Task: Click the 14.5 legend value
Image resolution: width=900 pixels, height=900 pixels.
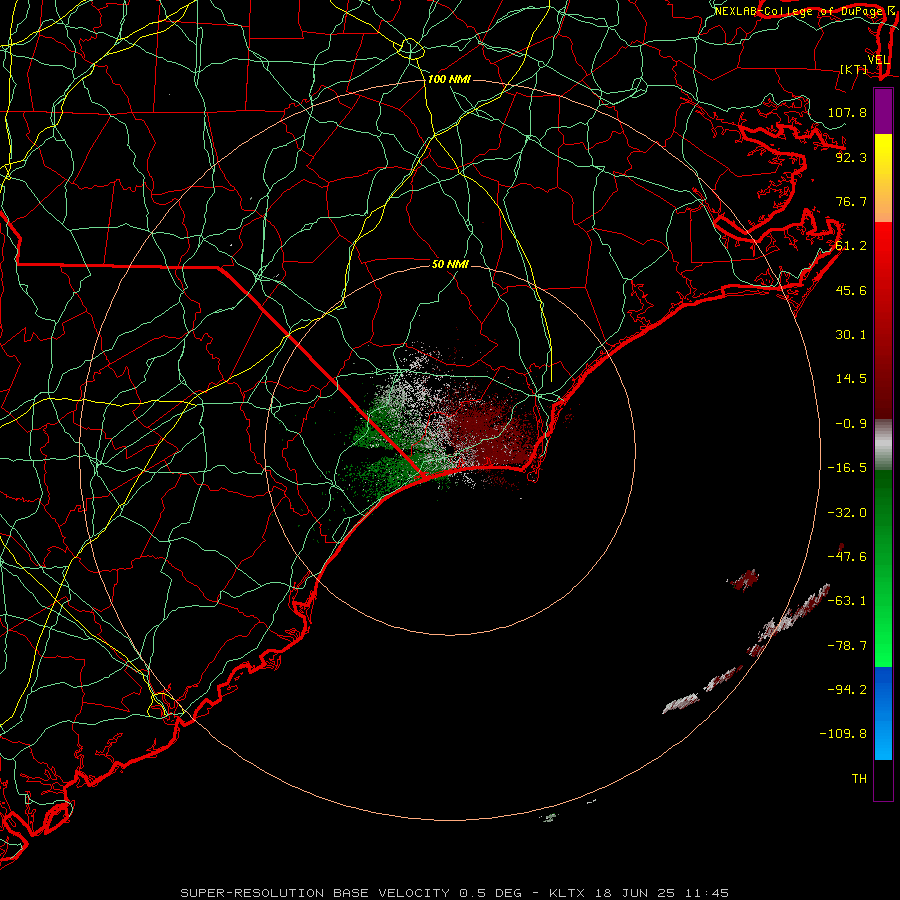Action: [851, 379]
